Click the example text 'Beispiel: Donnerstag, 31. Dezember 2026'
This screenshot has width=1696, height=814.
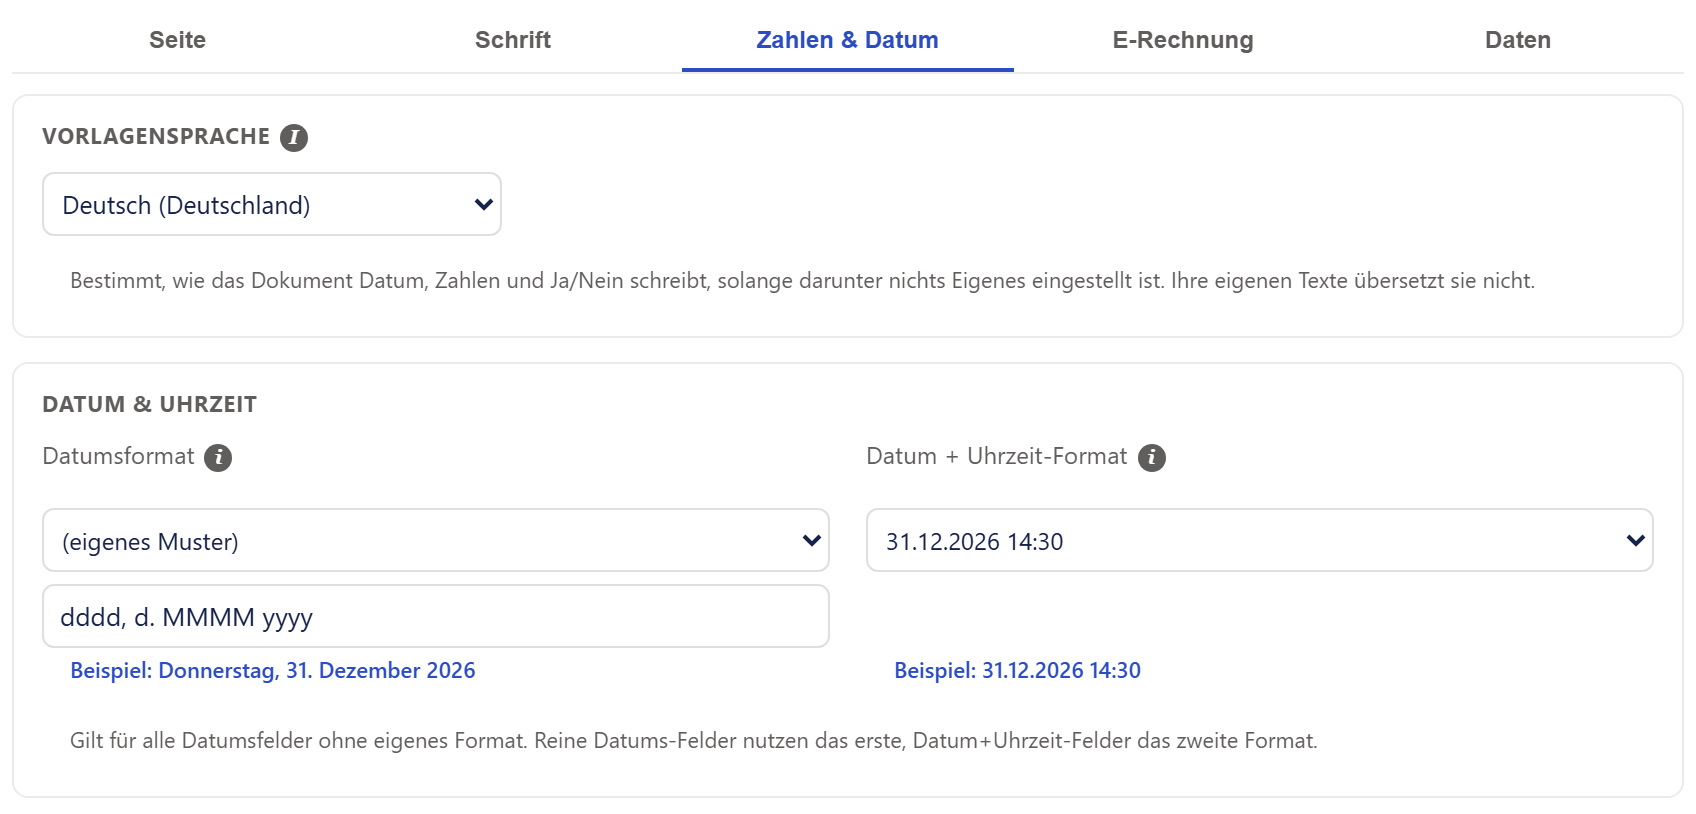pos(273,670)
